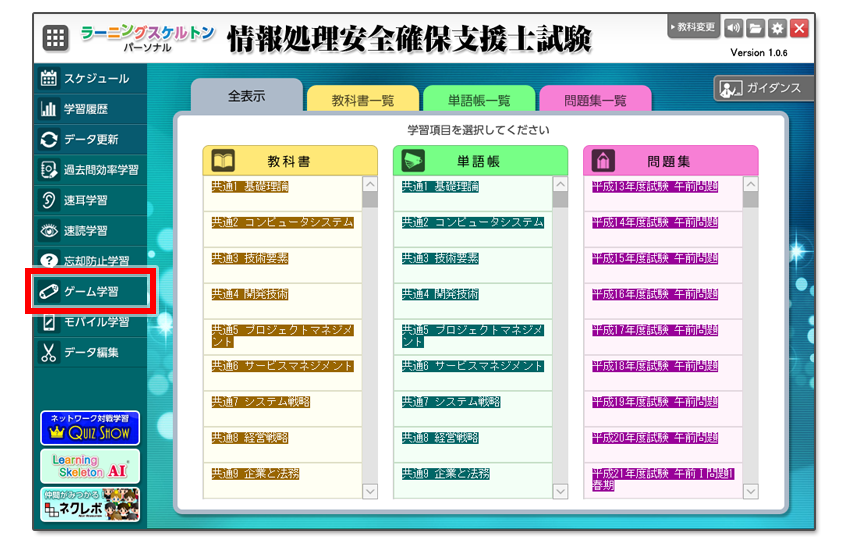Open スケジュール in the sidebar
The height and width of the screenshot is (544, 848).
(91, 79)
